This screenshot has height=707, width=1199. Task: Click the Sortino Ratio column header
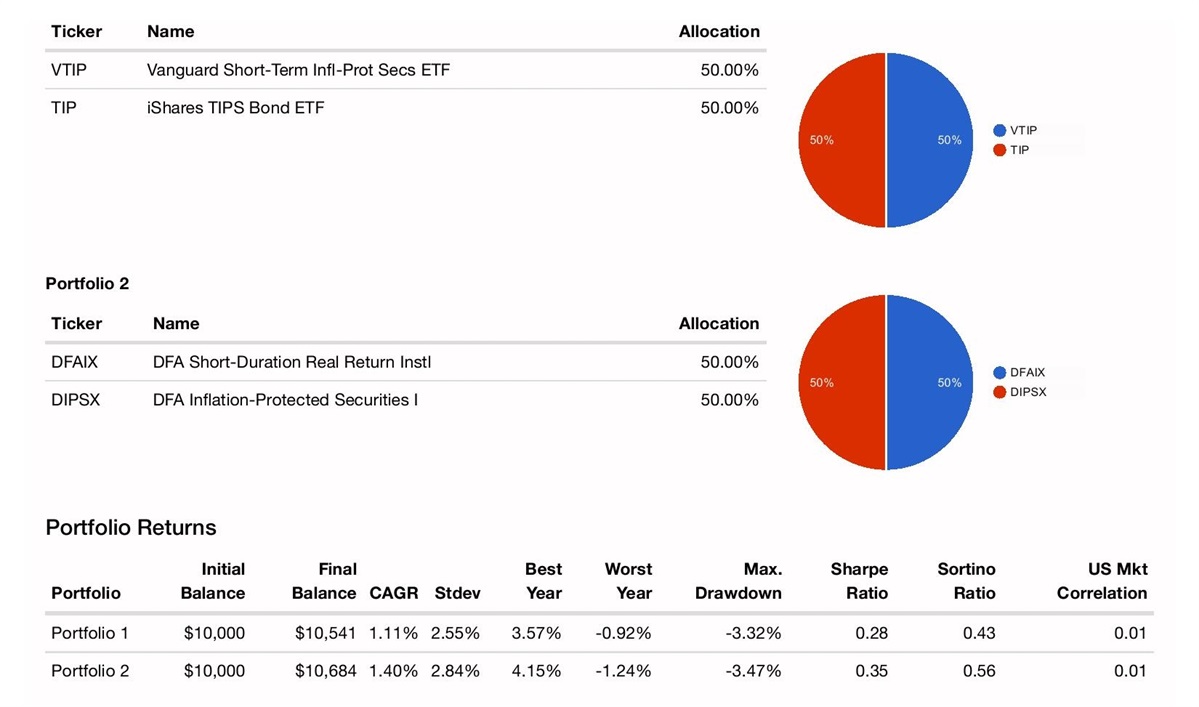click(x=966, y=581)
